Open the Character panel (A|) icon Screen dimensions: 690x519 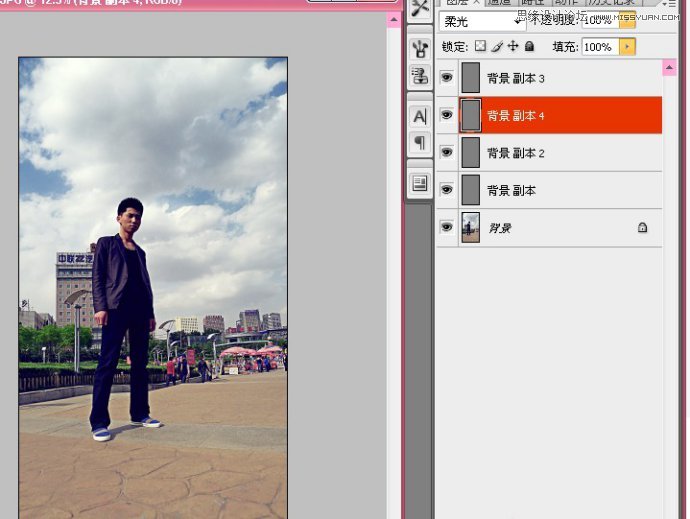point(420,117)
